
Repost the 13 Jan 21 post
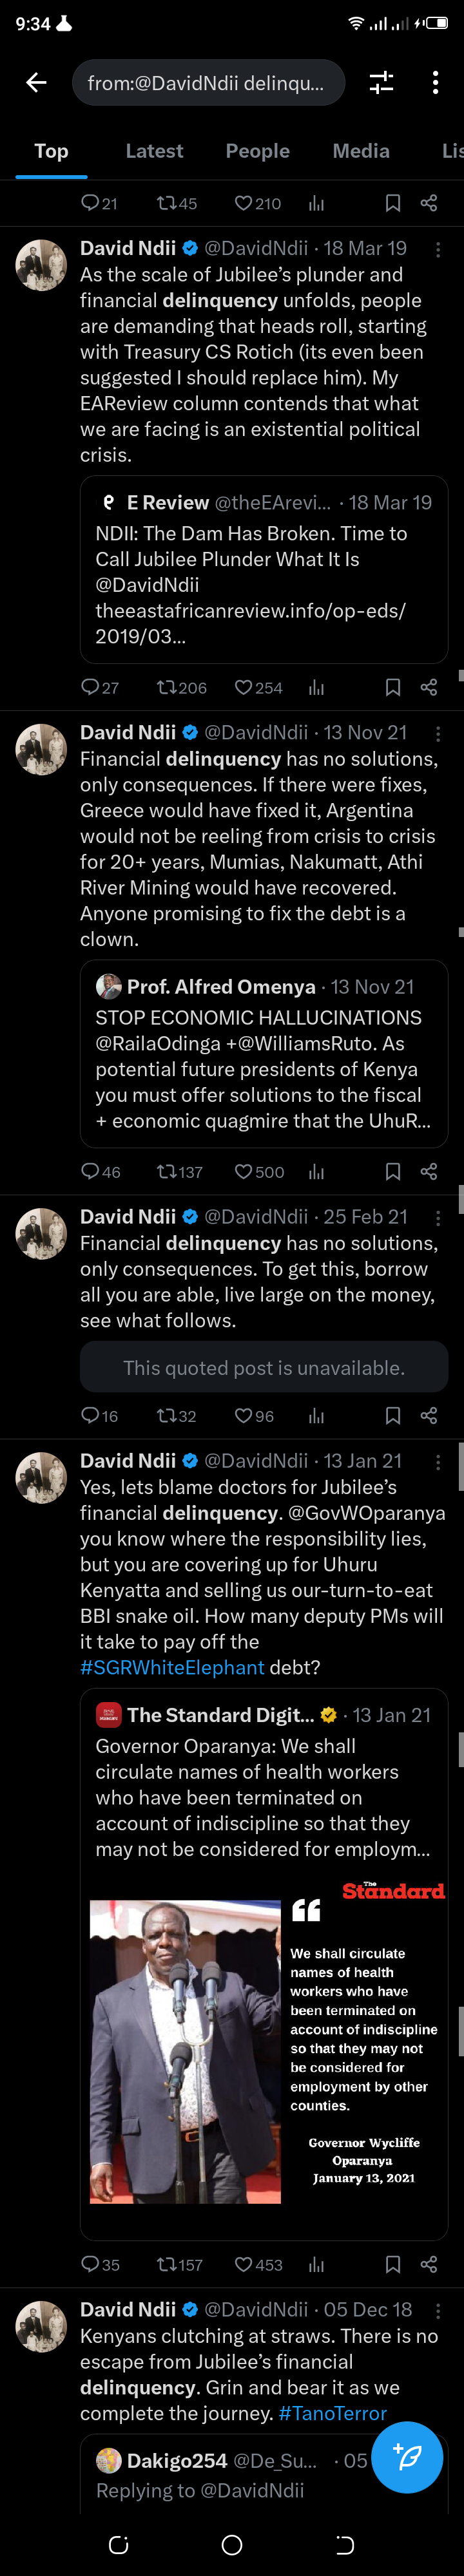click(167, 2264)
